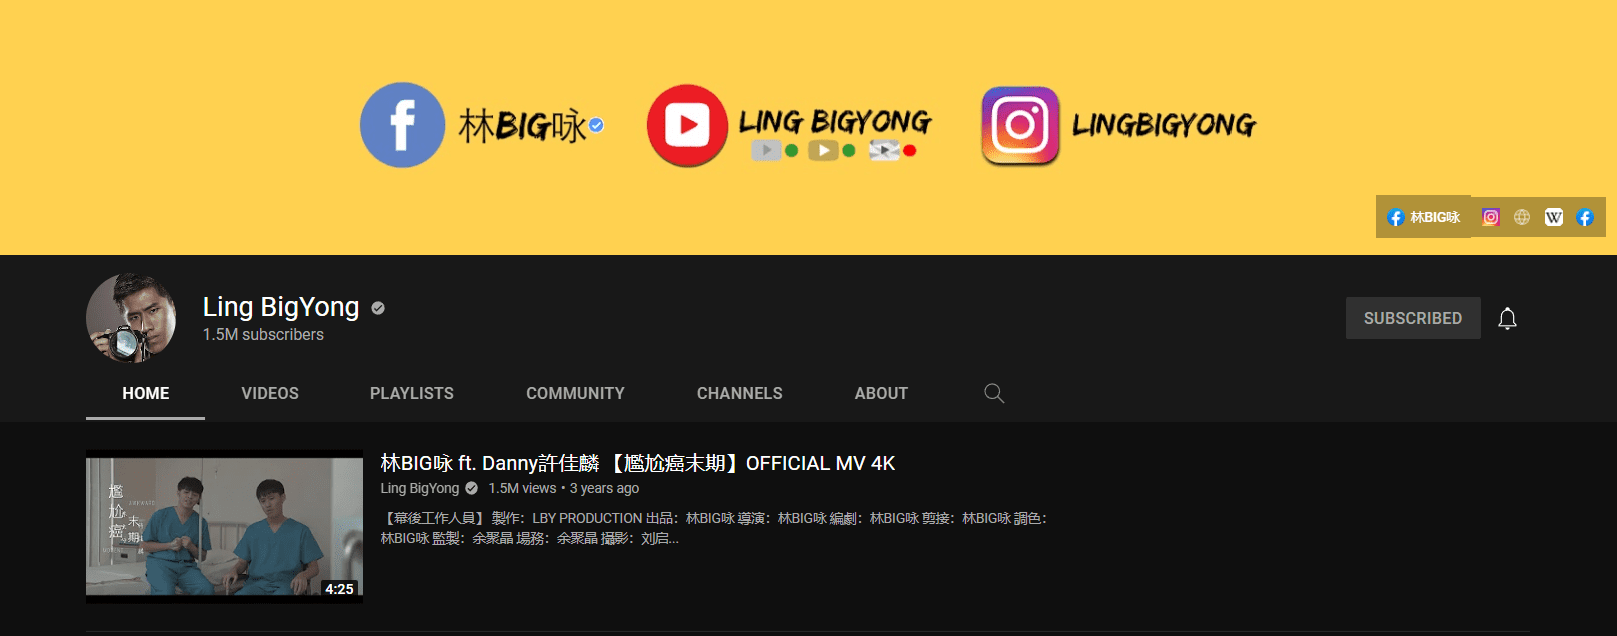Image resolution: width=1617 pixels, height=636 pixels.
Task: Click the Ling BigYong channel name heading
Action: coord(281,306)
